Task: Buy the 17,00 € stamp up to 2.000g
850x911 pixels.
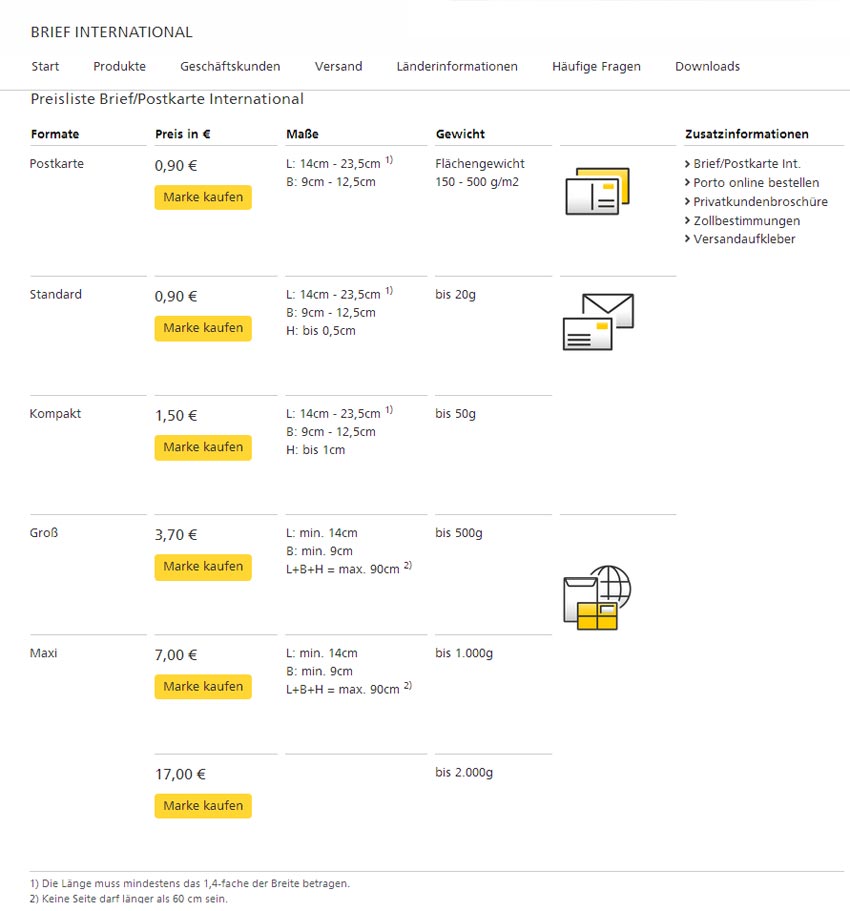Action: 203,806
